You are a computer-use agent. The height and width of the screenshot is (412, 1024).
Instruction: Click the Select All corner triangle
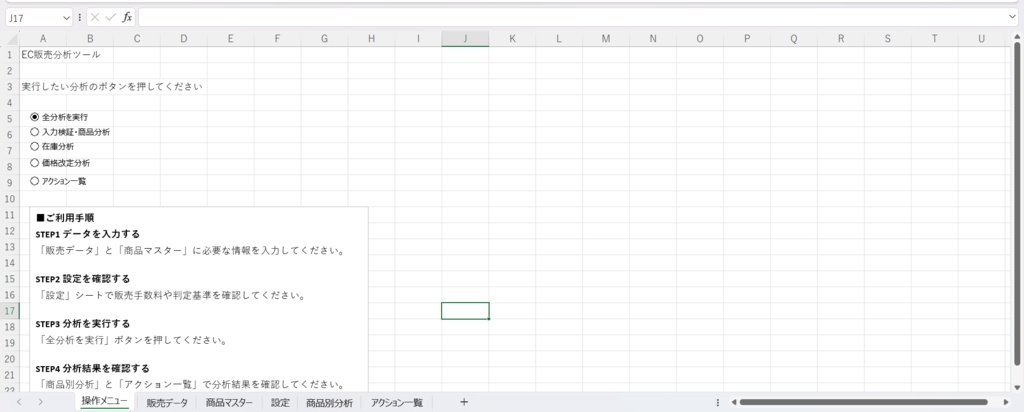pyautogui.click(x=11, y=39)
